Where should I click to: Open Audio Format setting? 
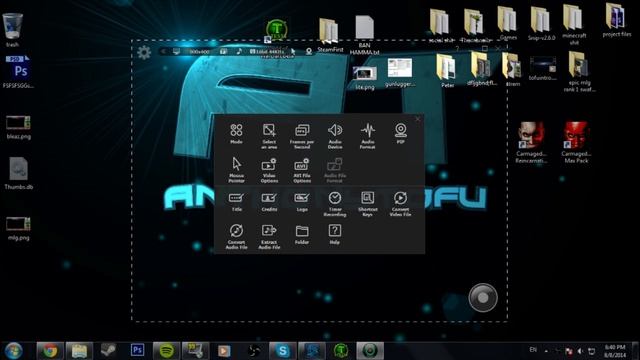[368, 136]
